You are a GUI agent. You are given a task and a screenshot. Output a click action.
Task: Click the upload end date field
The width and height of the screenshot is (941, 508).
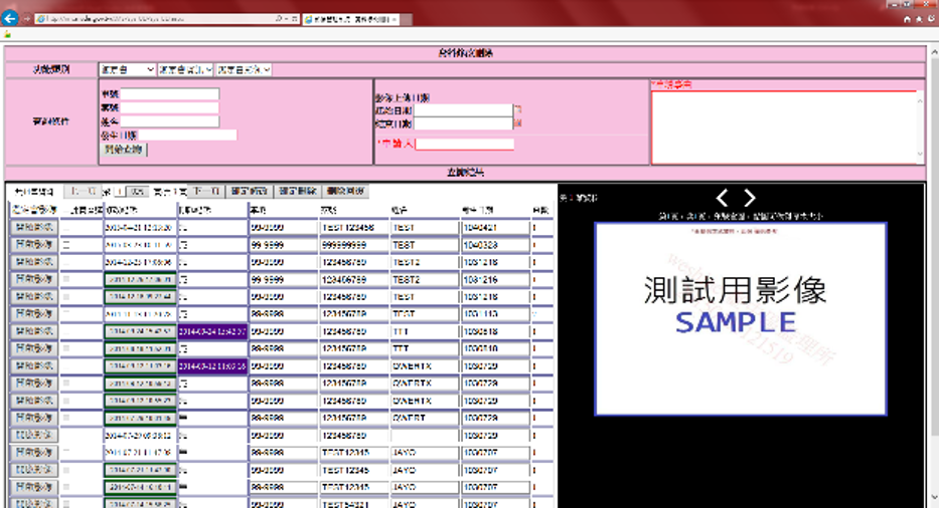tap(463, 124)
